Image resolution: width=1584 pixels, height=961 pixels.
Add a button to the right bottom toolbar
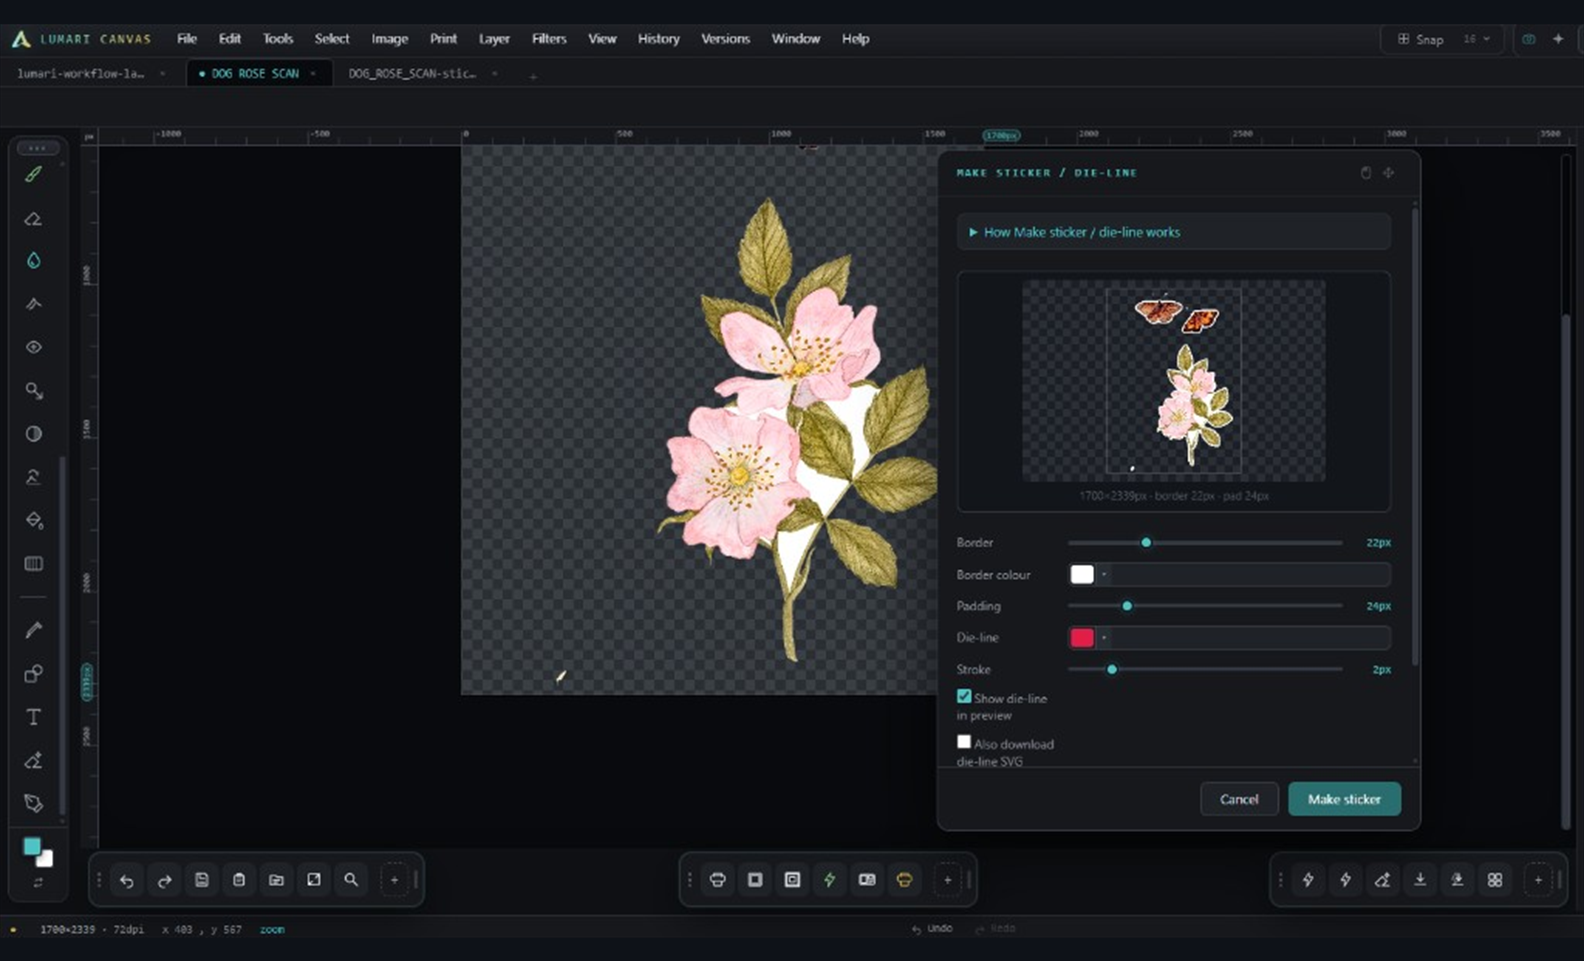[x=1538, y=880]
